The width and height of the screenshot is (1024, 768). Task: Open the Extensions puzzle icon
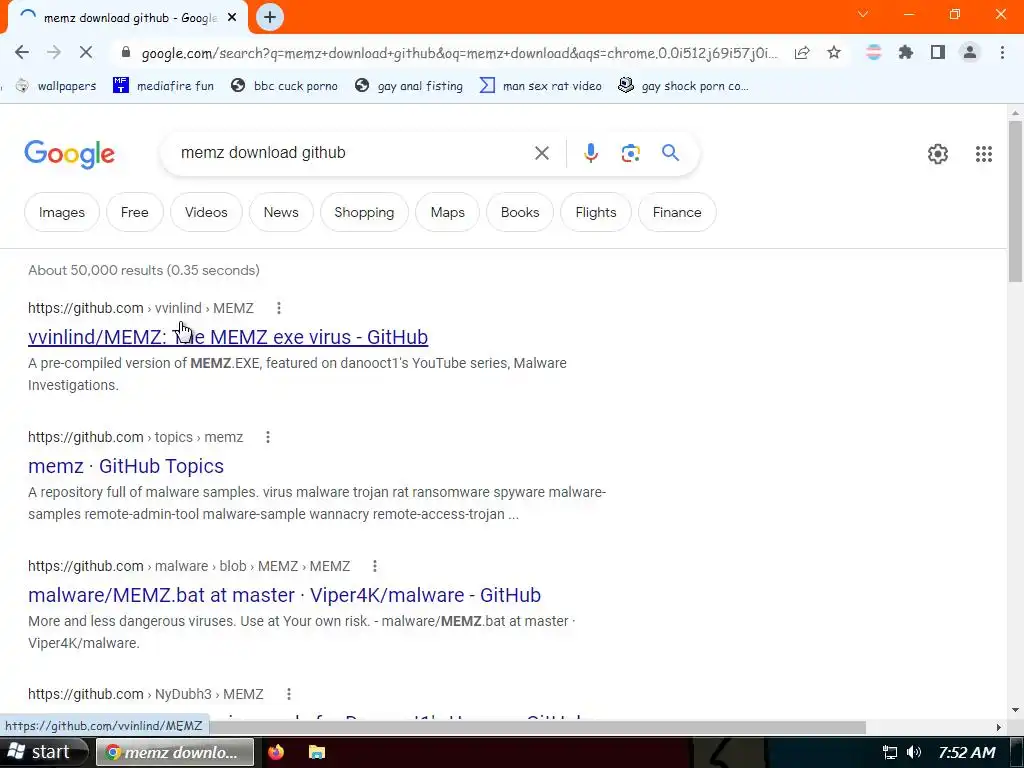coord(906,52)
